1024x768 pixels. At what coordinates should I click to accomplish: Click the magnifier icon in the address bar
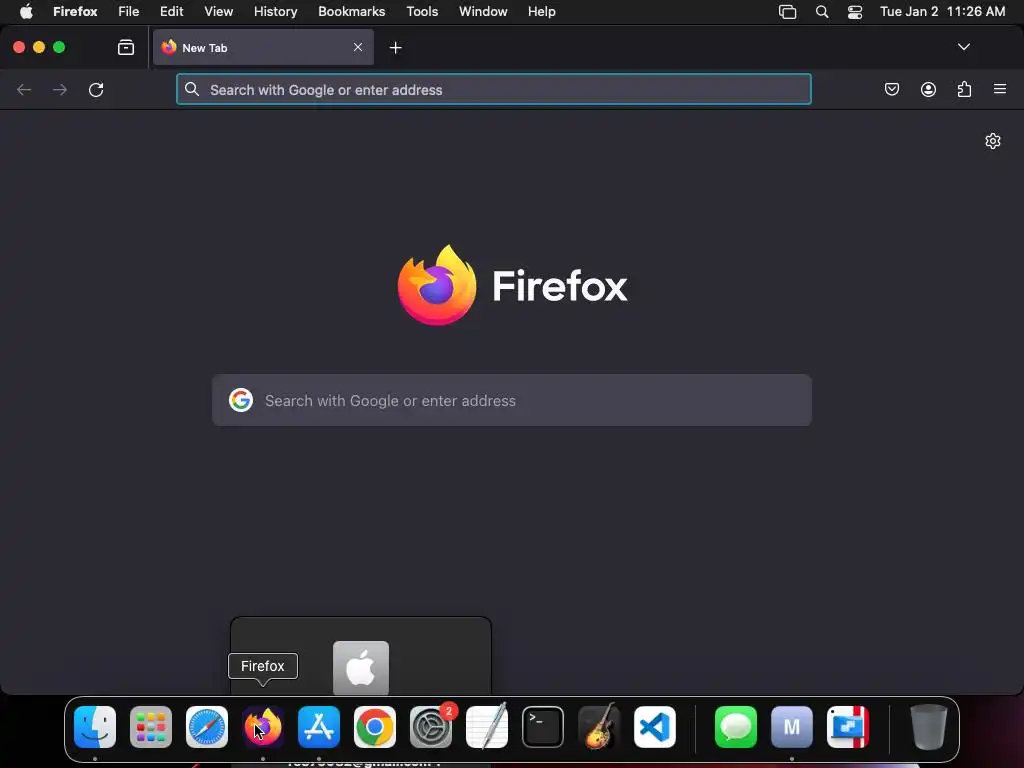tap(191, 89)
